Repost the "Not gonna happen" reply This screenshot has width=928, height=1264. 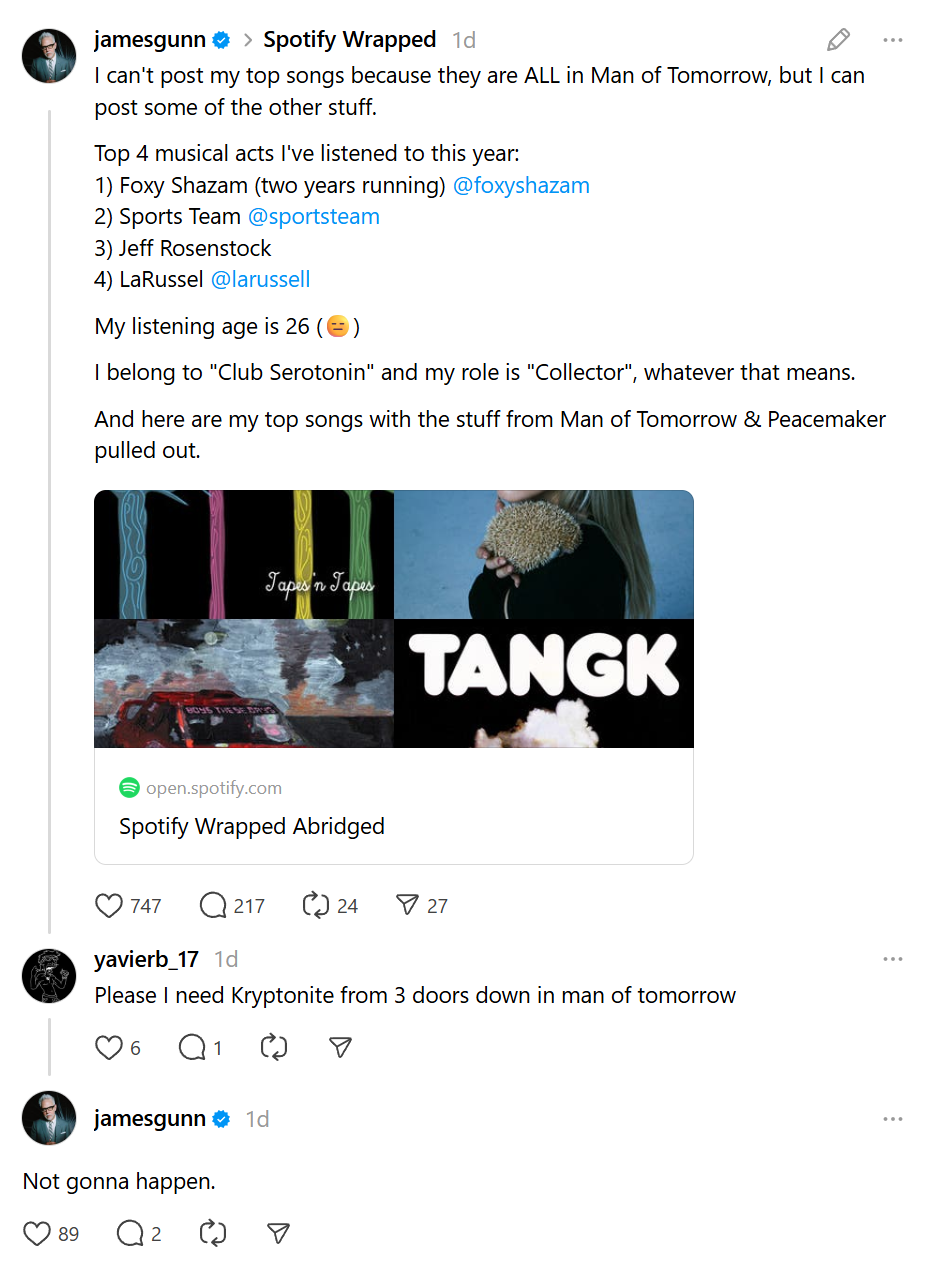coord(212,1233)
